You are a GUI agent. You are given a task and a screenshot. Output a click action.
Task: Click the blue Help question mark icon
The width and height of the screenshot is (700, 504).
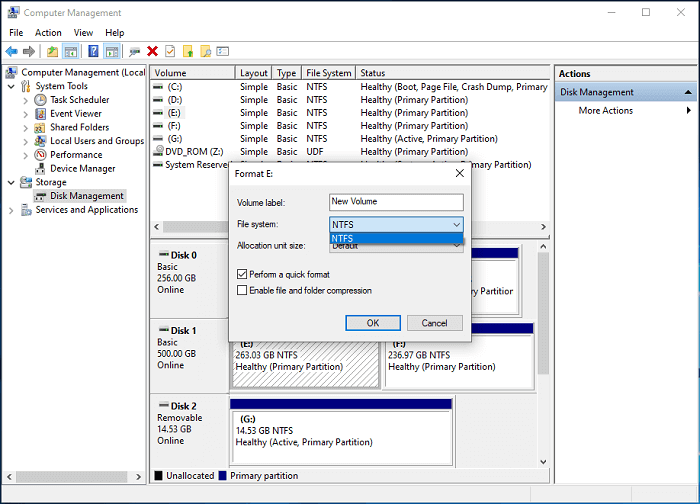click(93, 51)
